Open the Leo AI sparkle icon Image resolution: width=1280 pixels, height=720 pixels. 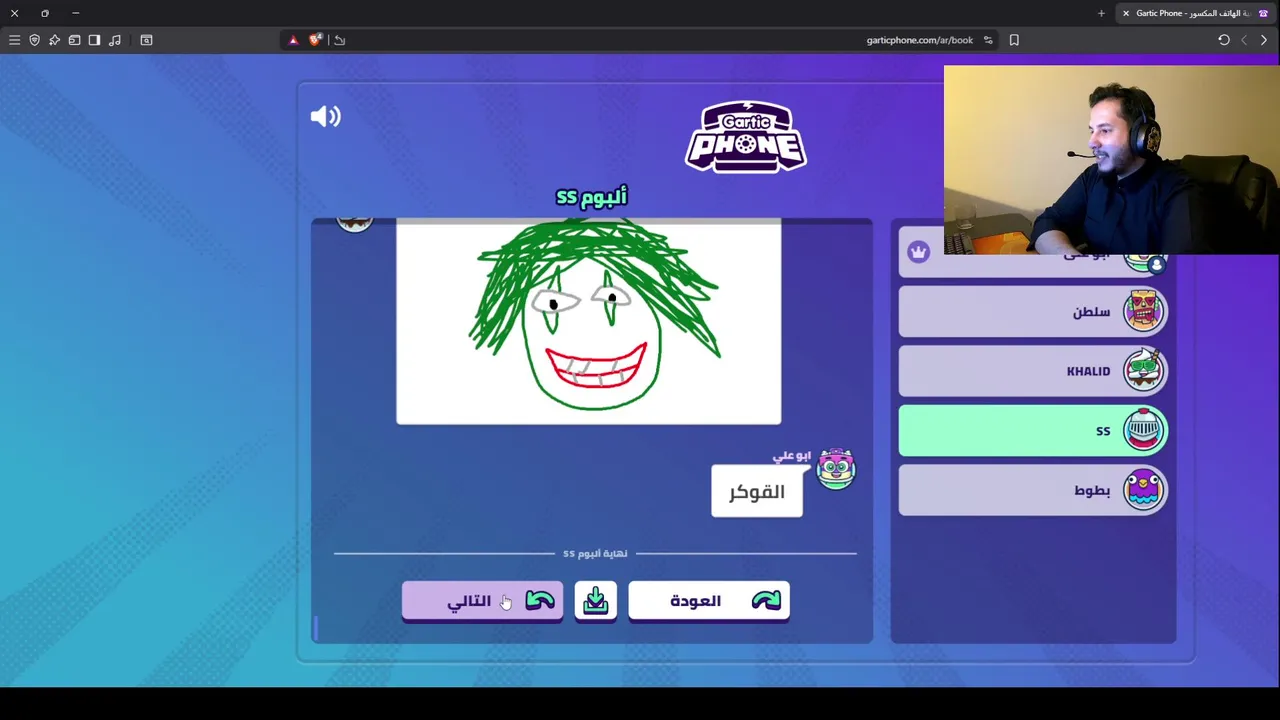pos(54,40)
